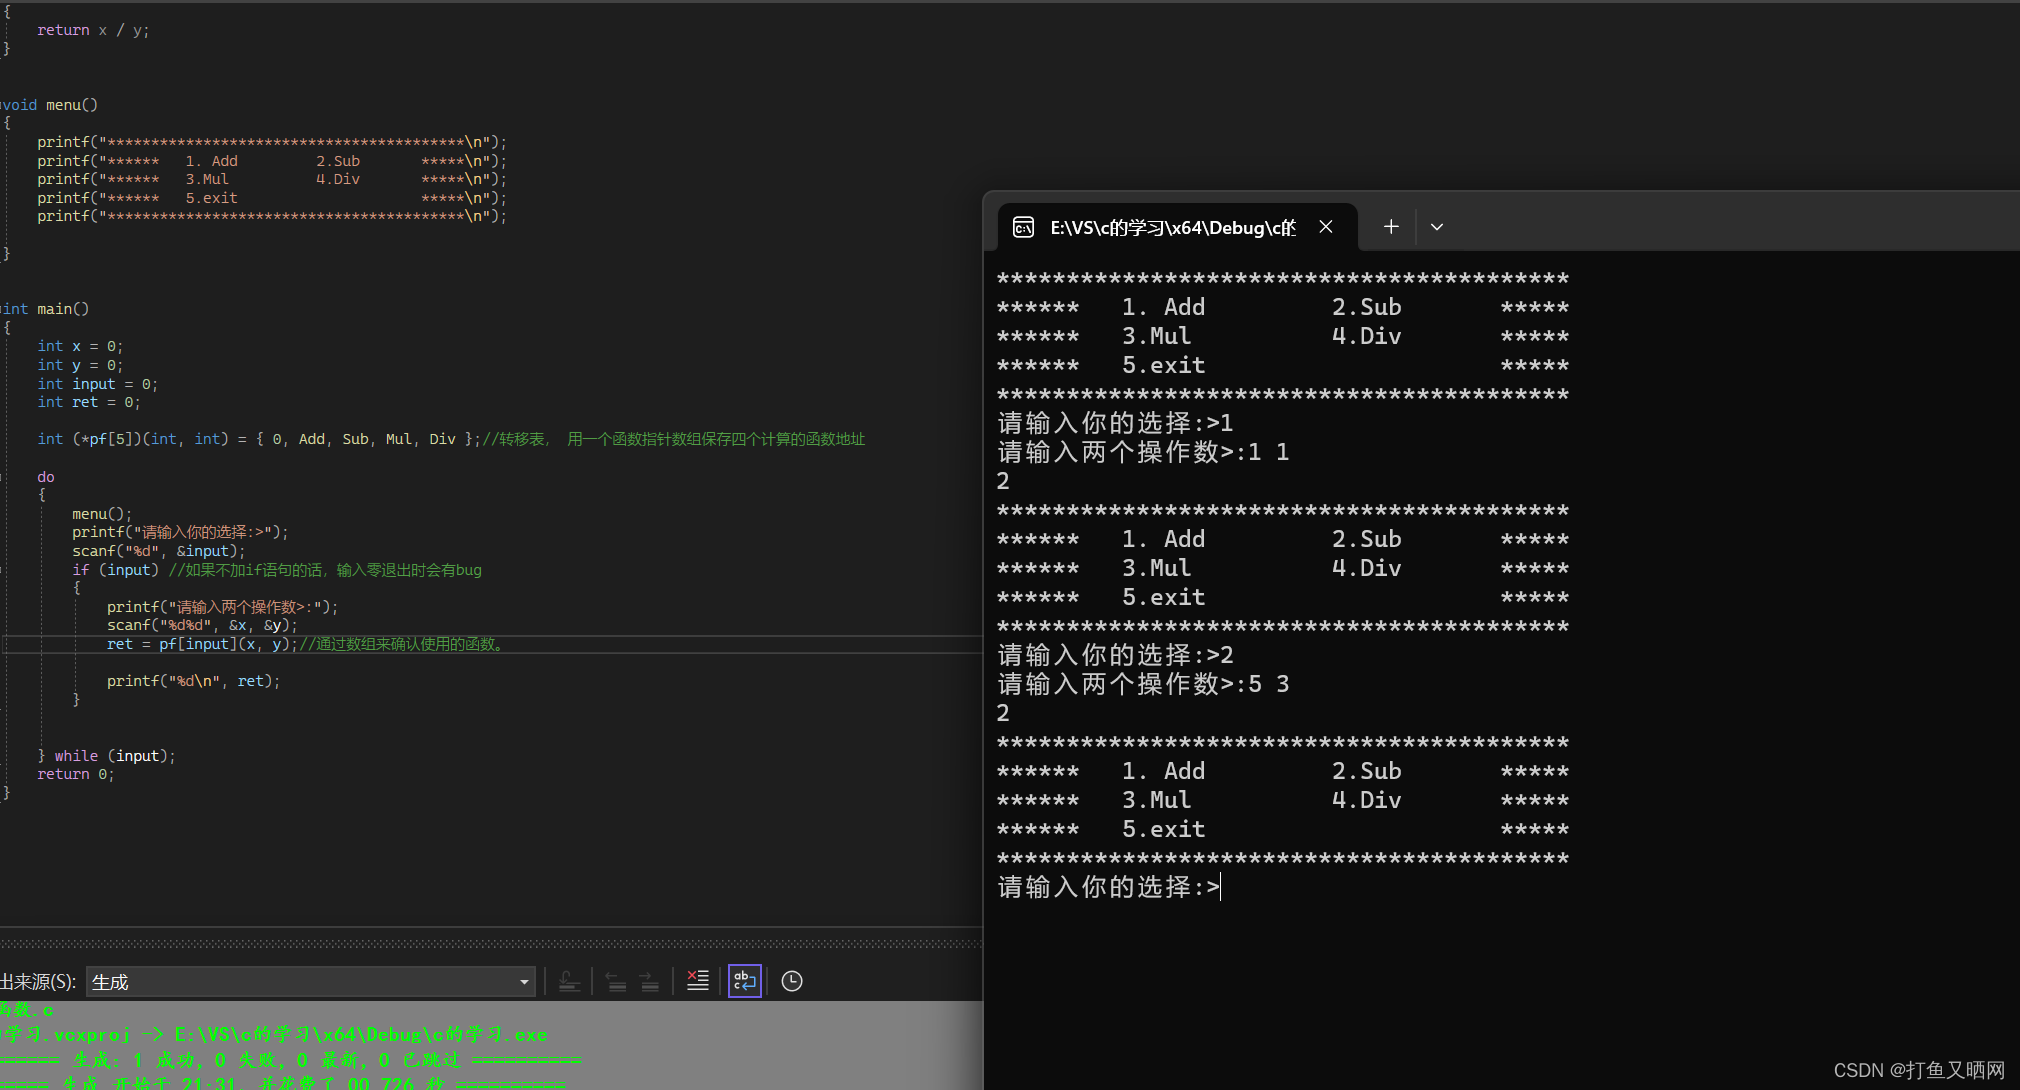Screen dimensions: 2020x1090
Task: Close the E:\VS terminal tab
Action: [x=1326, y=227]
